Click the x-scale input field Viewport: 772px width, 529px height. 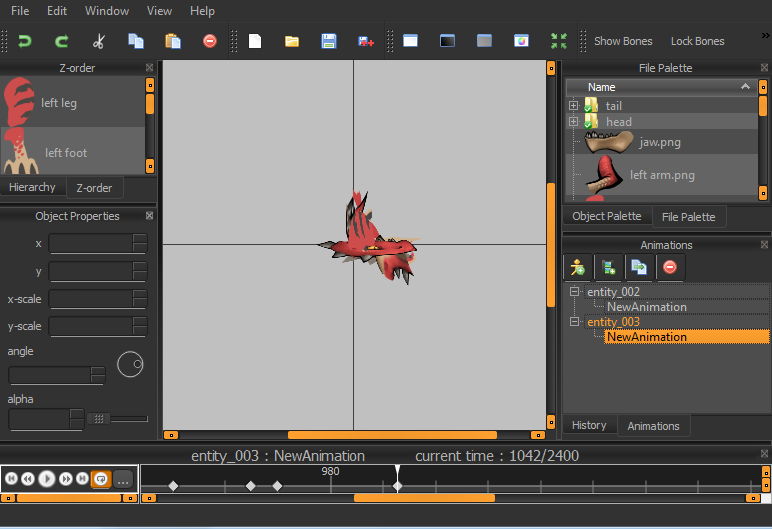[x=91, y=299]
